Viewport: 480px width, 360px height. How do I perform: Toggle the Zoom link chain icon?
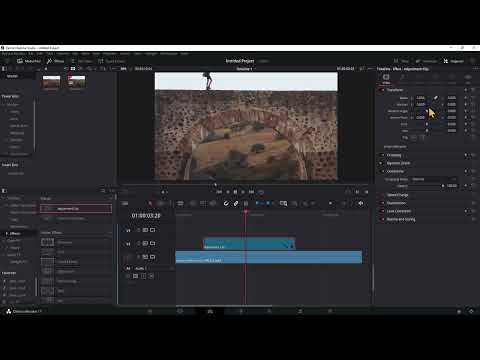[x=435, y=98]
